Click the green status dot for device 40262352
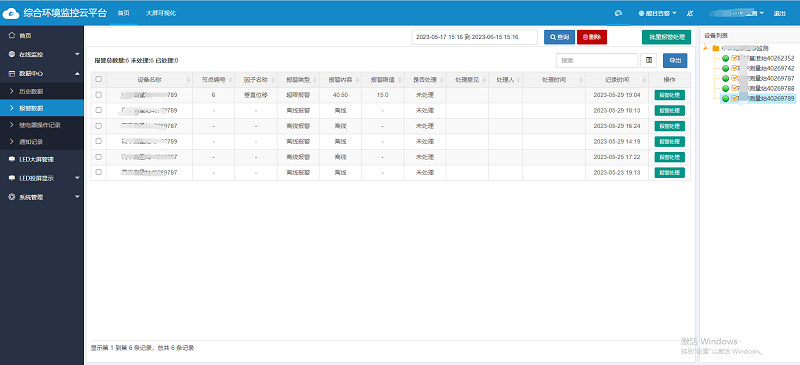800x365 pixels. (x=726, y=58)
